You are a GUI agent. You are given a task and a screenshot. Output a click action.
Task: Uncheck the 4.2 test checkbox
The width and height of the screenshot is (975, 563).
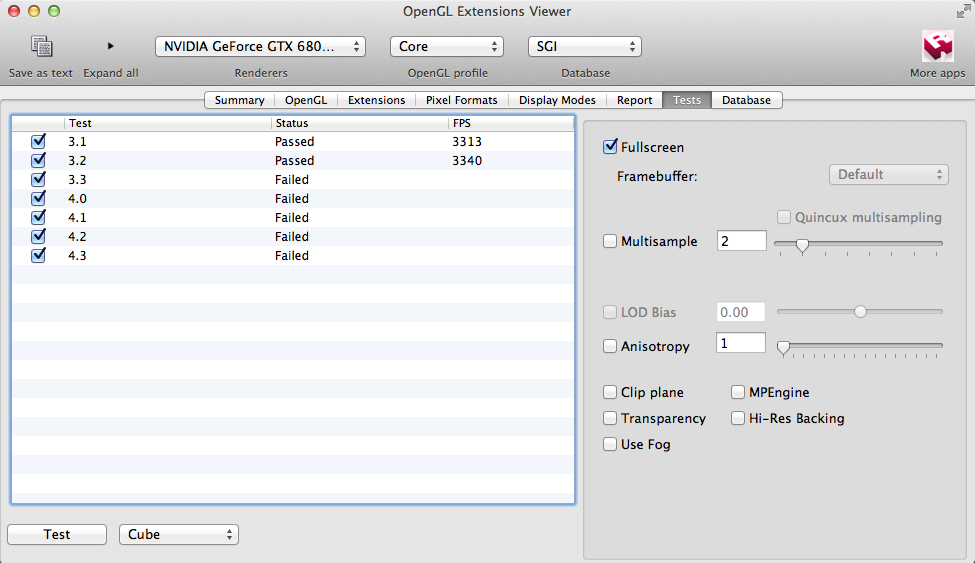(x=39, y=236)
